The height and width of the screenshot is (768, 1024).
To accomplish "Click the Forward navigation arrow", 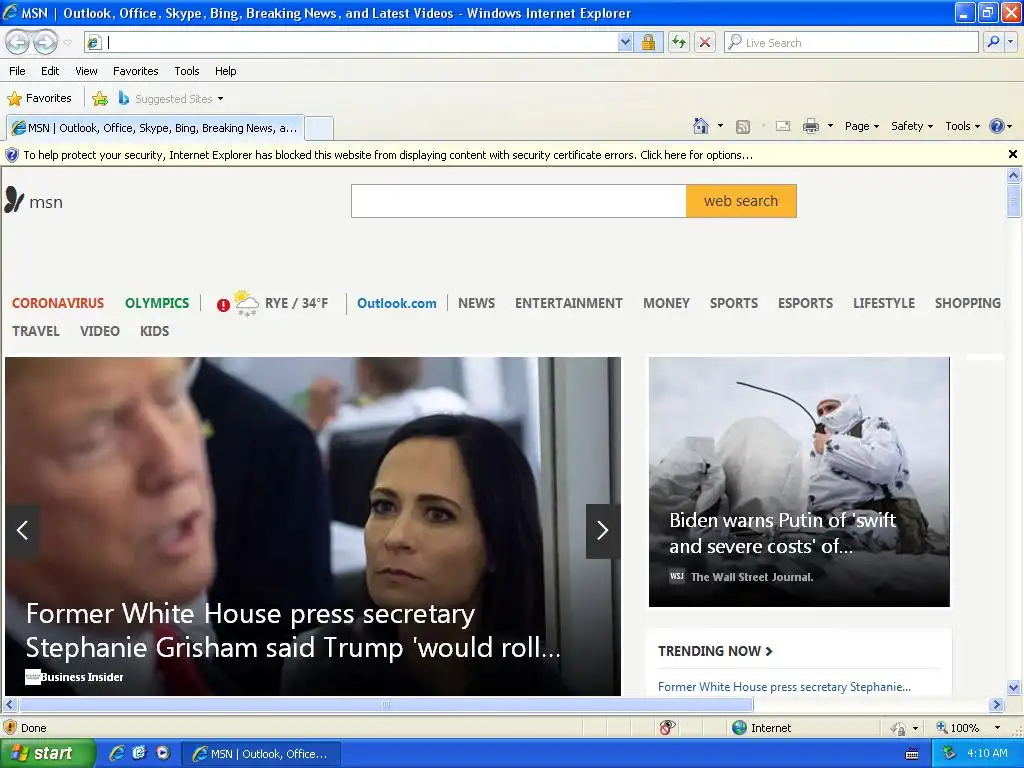I will click(x=45, y=42).
